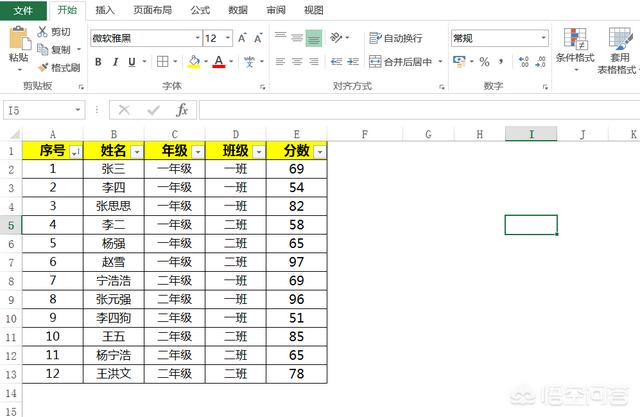
Task: Click cell containing 赵雪
Action: pos(113,262)
